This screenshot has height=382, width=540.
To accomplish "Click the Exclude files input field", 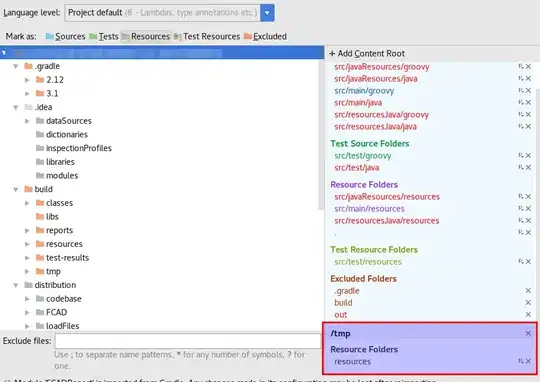I will [188, 341].
